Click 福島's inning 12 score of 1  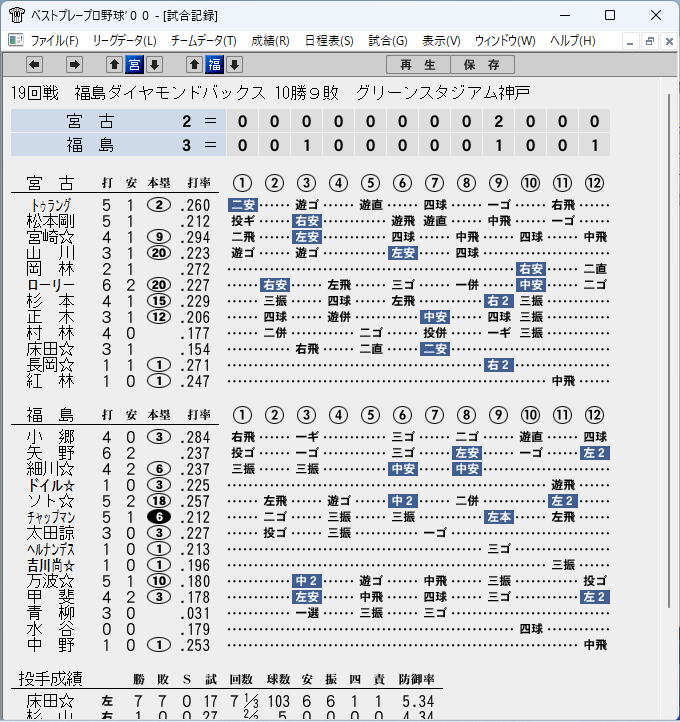click(x=595, y=146)
